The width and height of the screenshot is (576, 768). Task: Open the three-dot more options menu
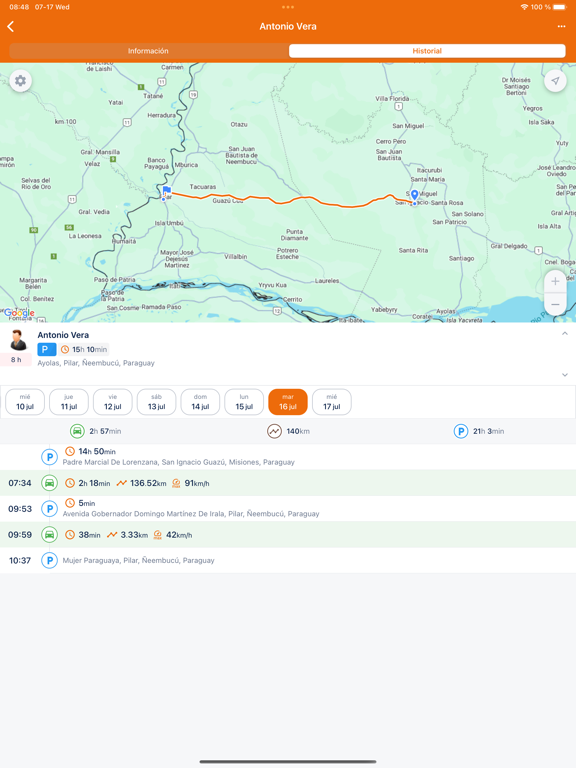pos(561,26)
